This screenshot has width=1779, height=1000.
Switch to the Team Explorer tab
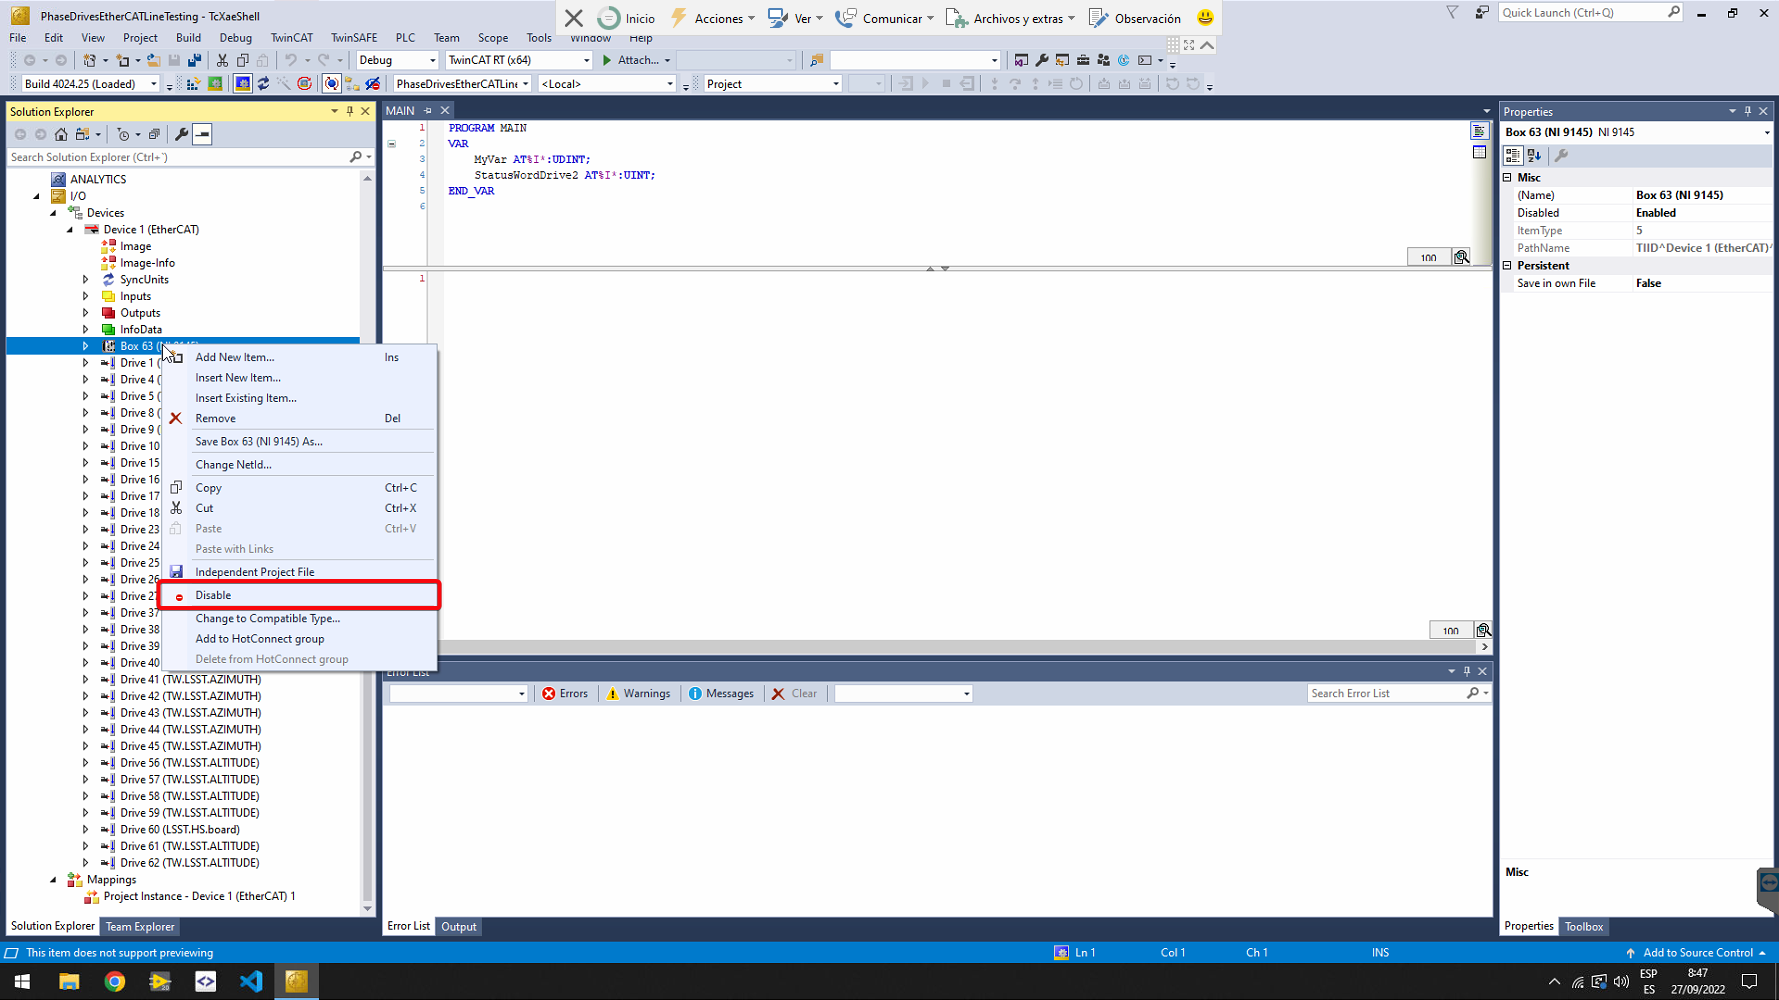pyautogui.click(x=140, y=927)
